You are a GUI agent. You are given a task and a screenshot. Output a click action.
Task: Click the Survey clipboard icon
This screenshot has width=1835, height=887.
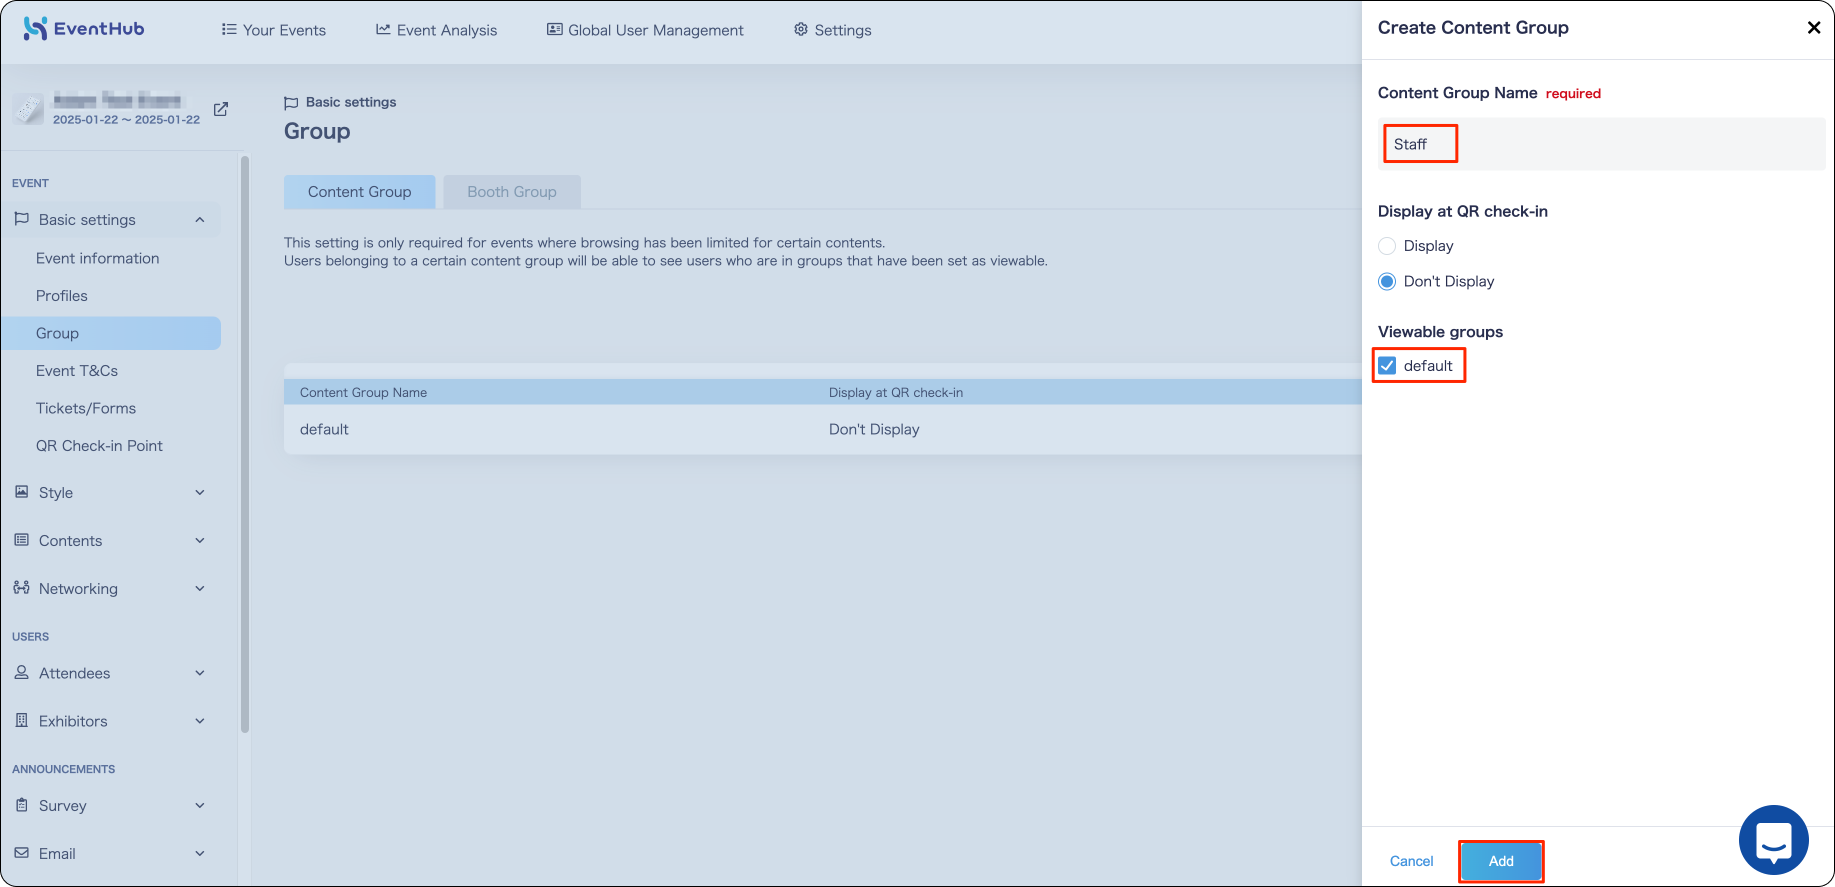click(x=22, y=805)
